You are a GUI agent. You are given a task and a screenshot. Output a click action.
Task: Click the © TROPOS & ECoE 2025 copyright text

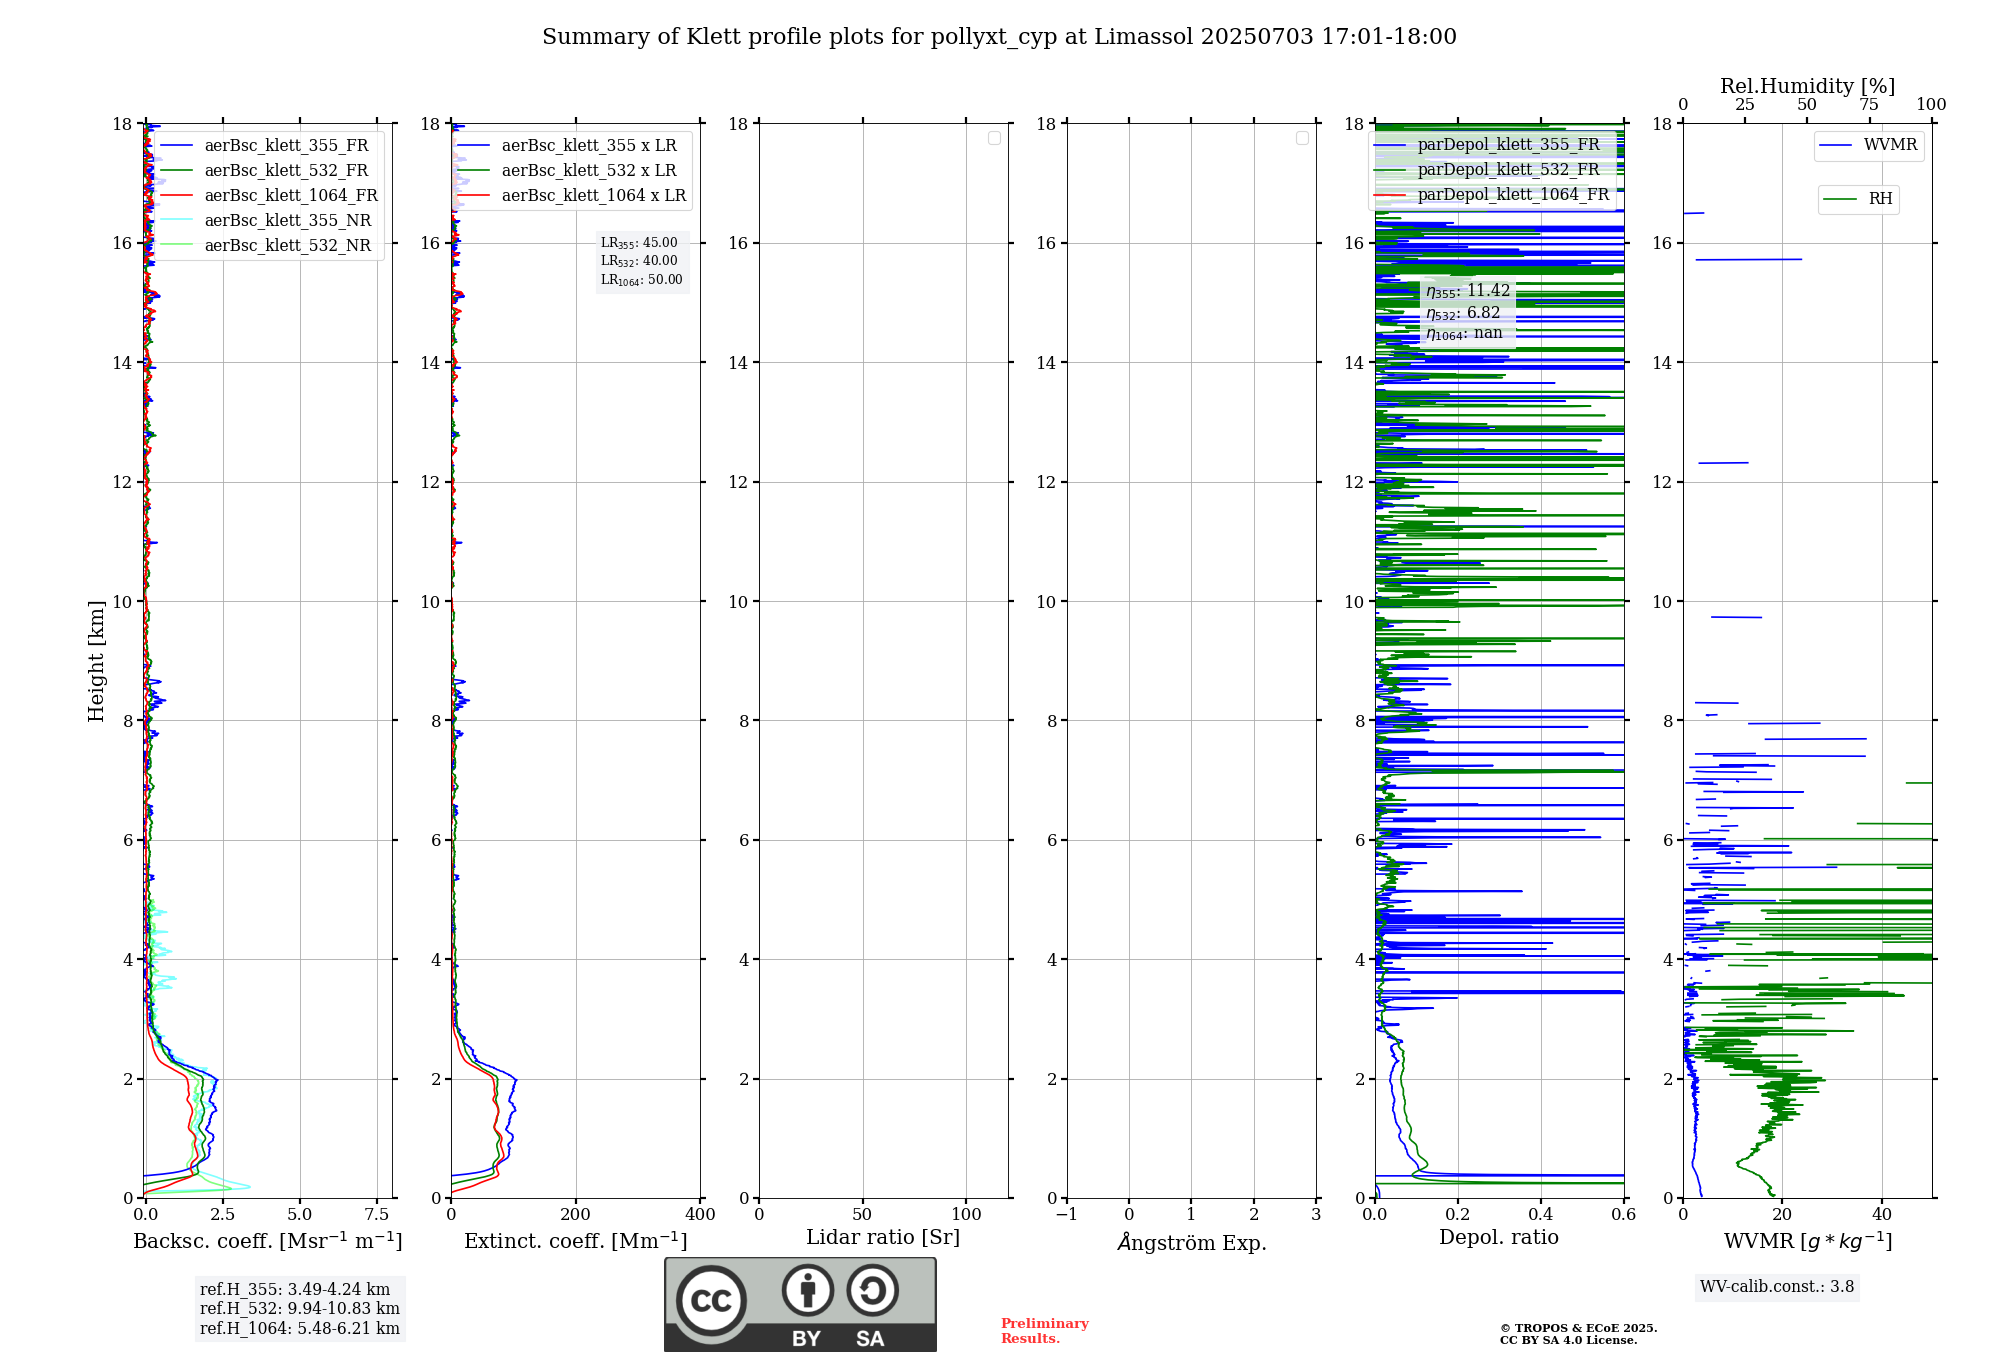(1578, 1328)
